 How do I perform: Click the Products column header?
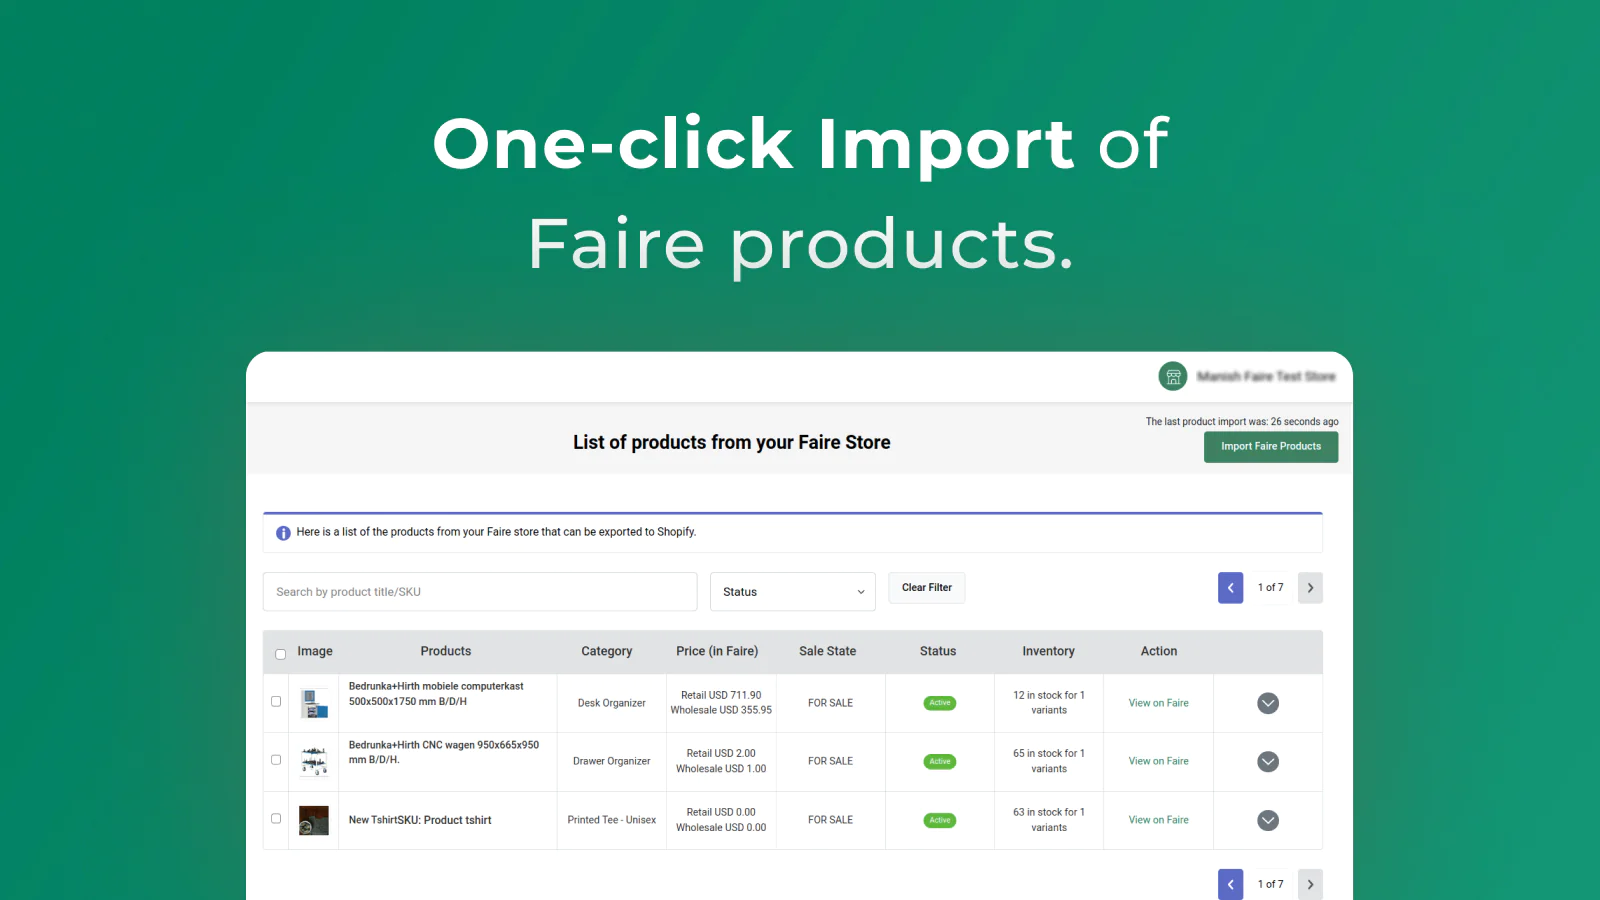(446, 651)
